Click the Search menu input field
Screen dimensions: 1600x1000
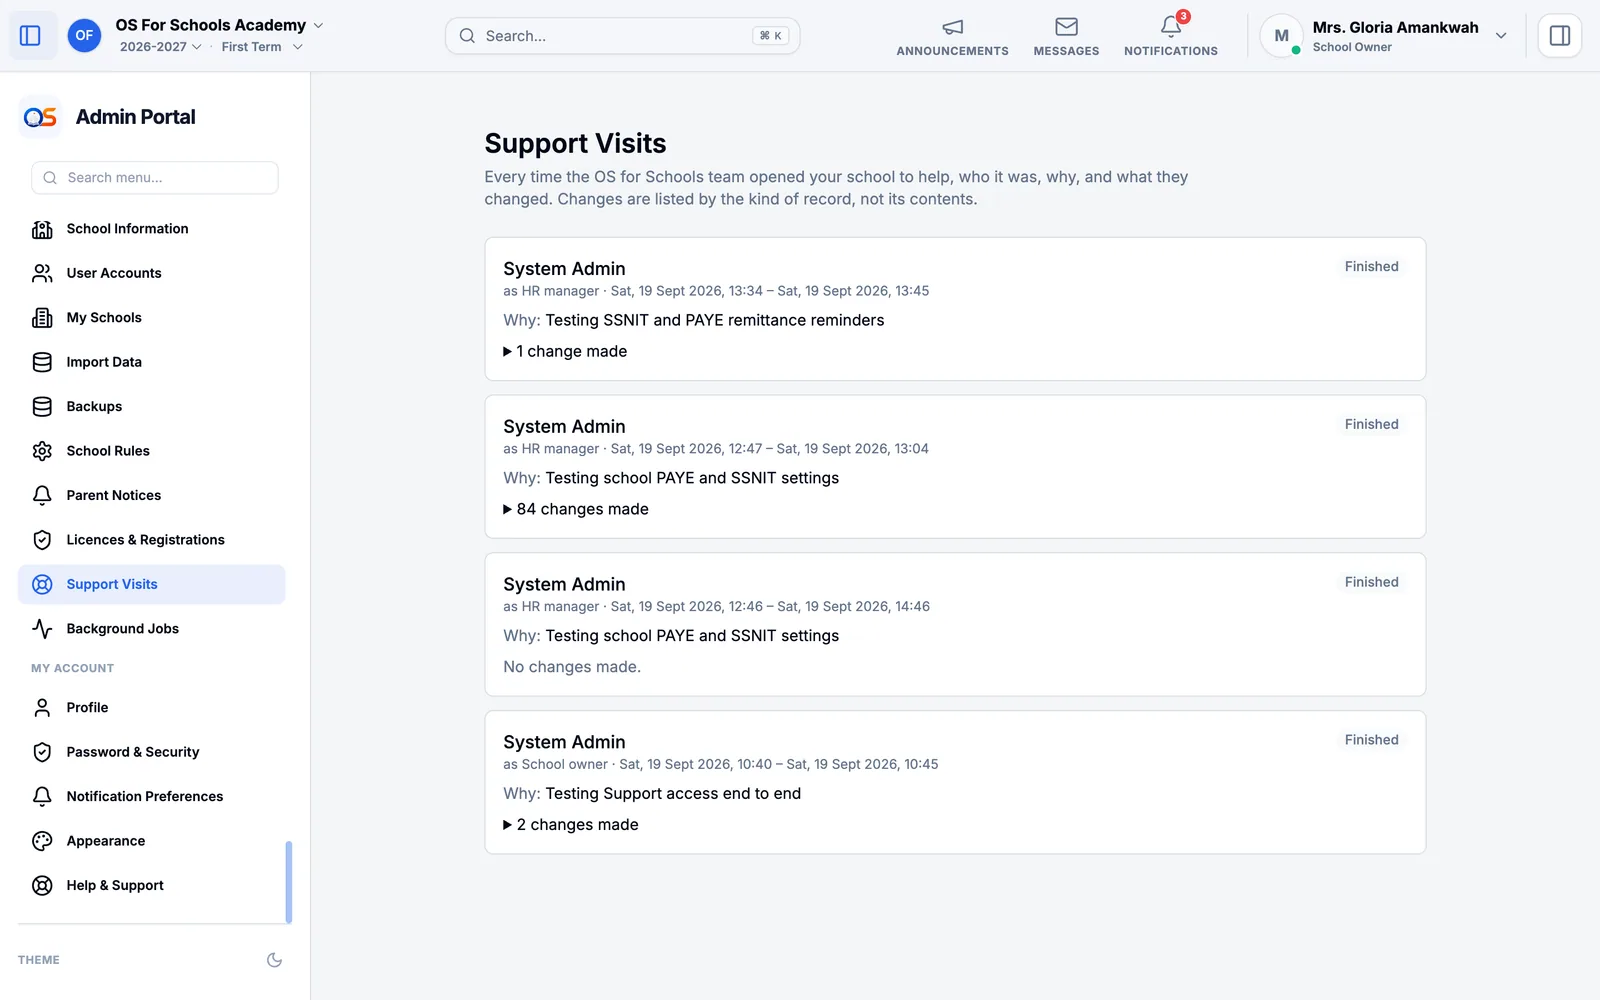(x=155, y=178)
